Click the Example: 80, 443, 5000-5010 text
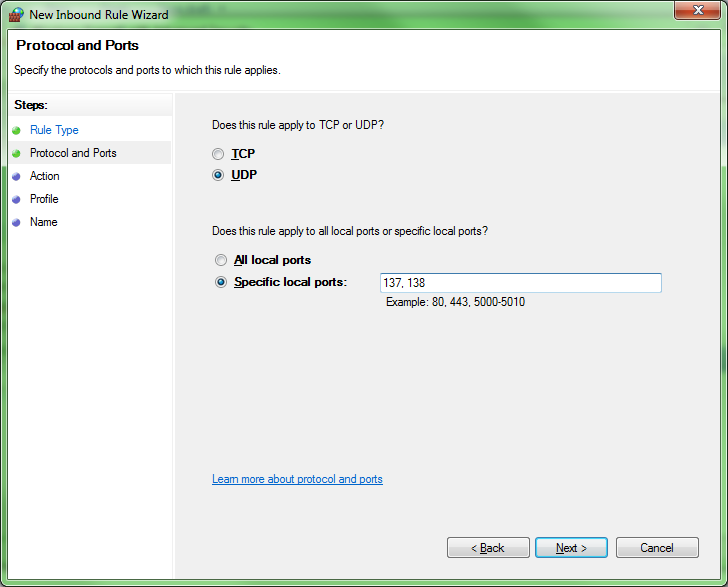The height and width of the screenshot is (587, 728). point(455,302)
